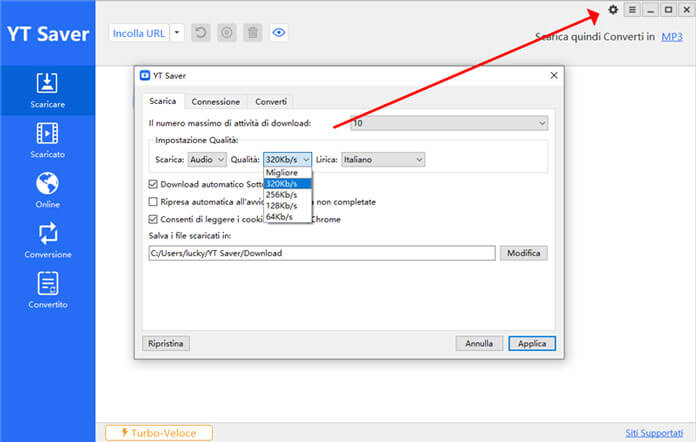Toggle the private mode eye icon
The image size is (696, 442).
tap(279, 33)
